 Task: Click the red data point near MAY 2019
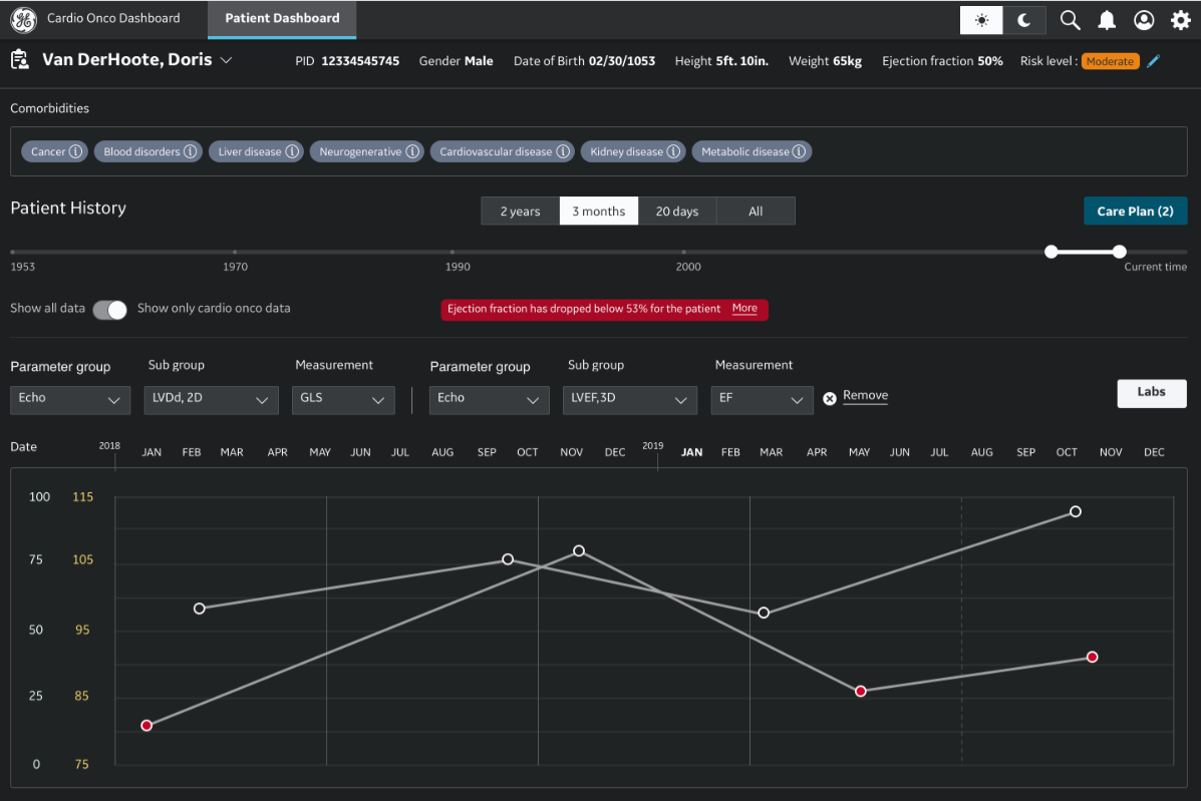pos(860,691)
